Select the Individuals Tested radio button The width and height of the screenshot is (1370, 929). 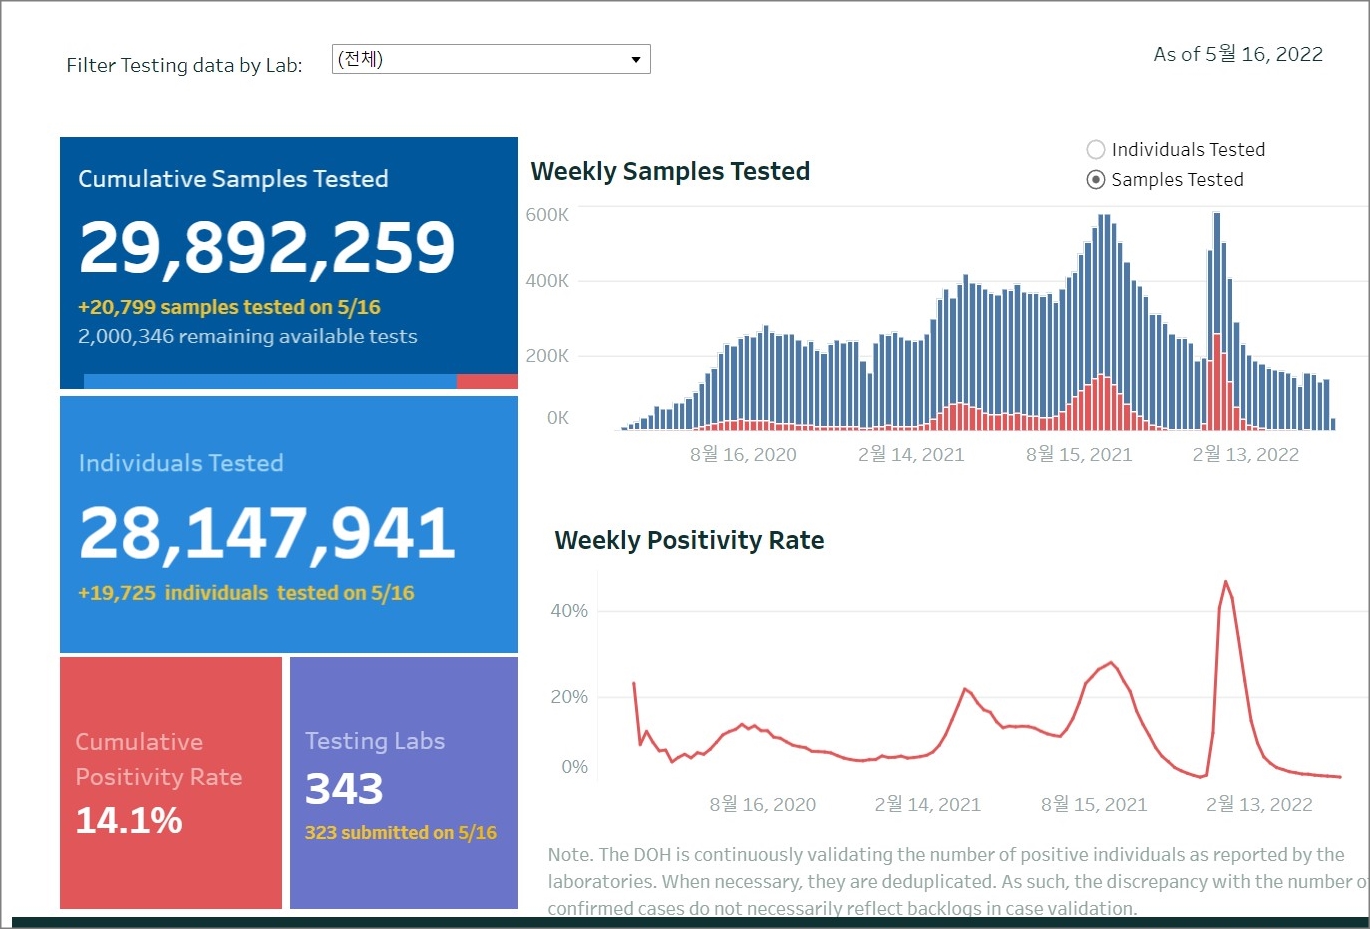pyautogui.click(x=1096, y=150)
